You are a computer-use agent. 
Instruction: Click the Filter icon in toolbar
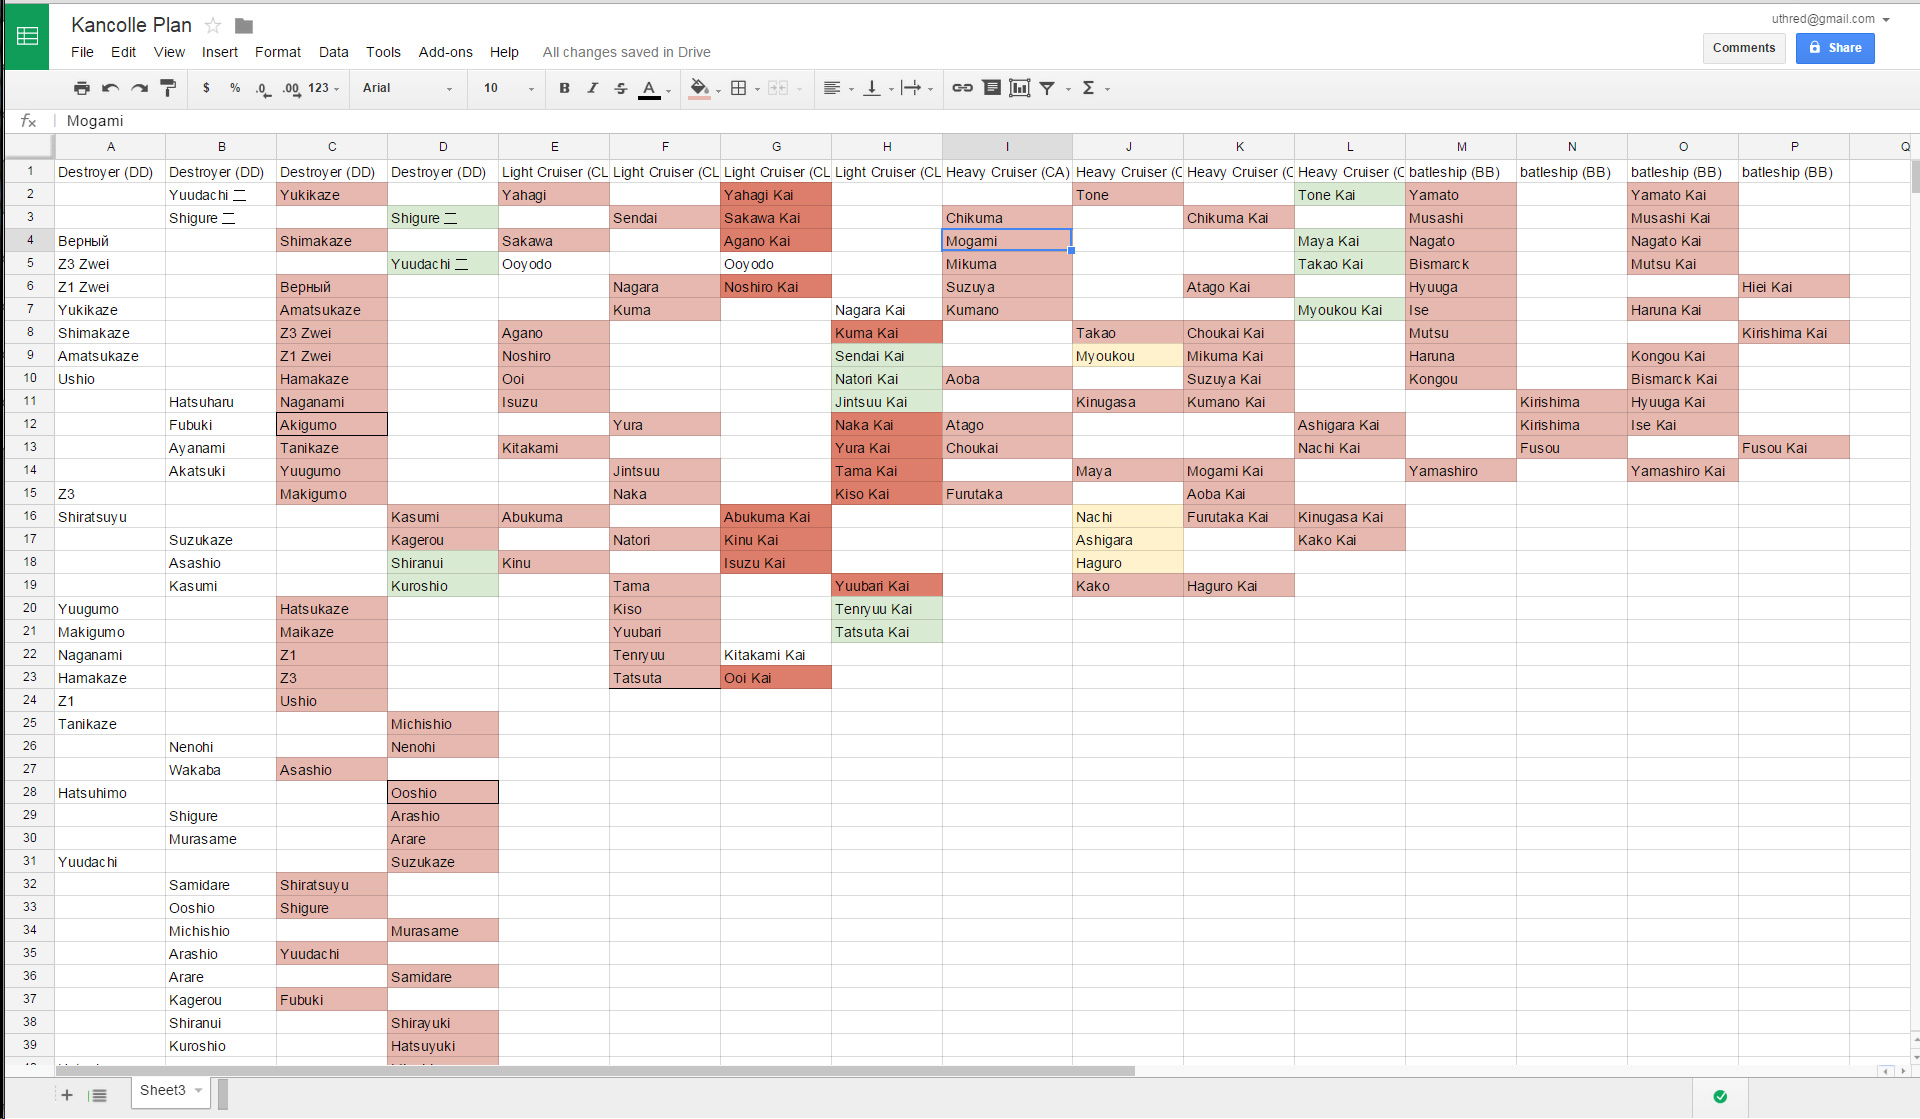click(x=1047, y=88)
